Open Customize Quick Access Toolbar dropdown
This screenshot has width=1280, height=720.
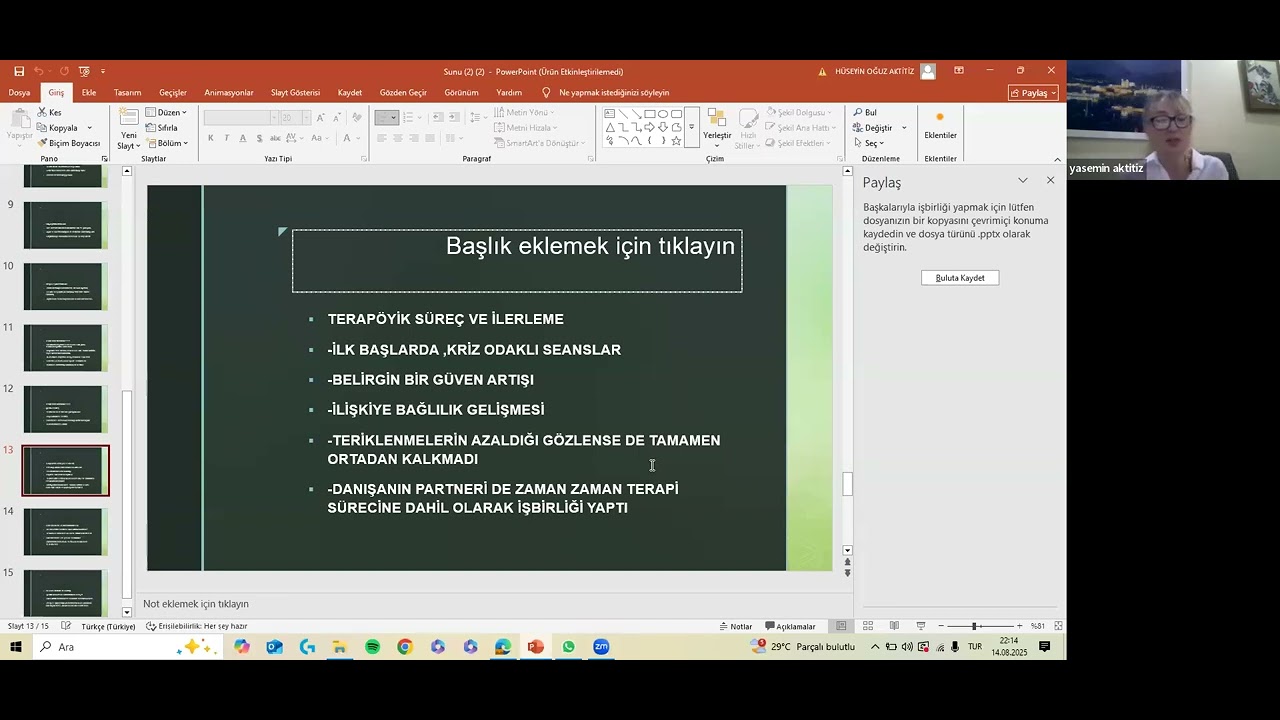click(103, 71)
